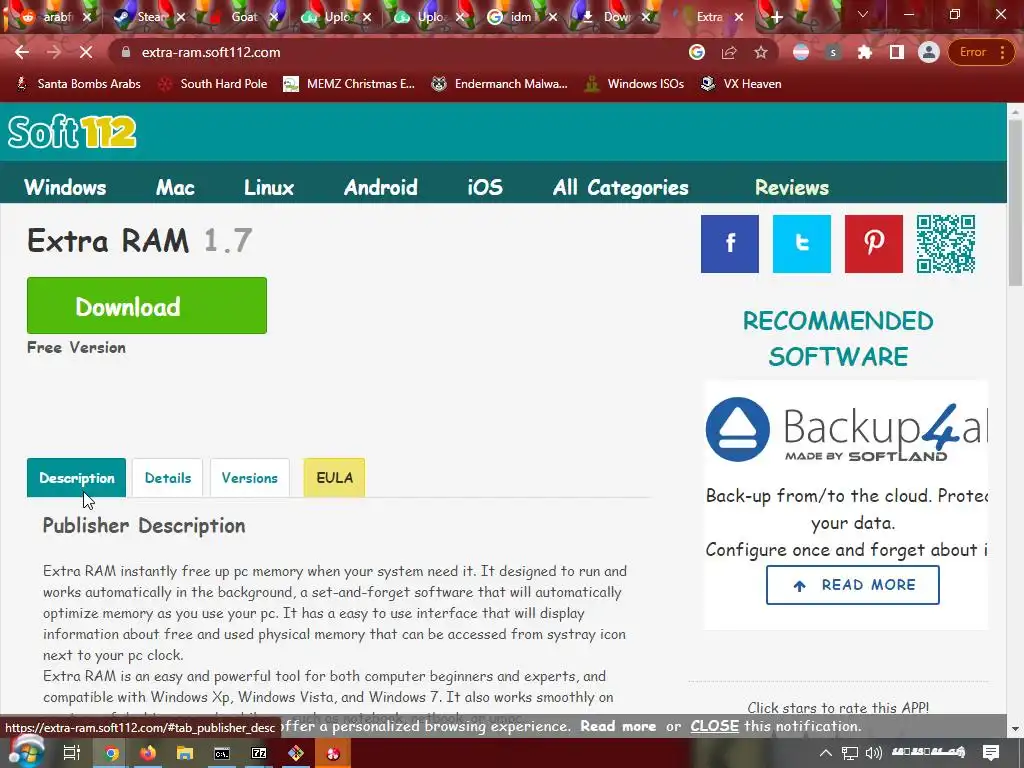Screen dimensions: 1024x768
Task: Open volume control tray icon
Action: coord(873,753)
